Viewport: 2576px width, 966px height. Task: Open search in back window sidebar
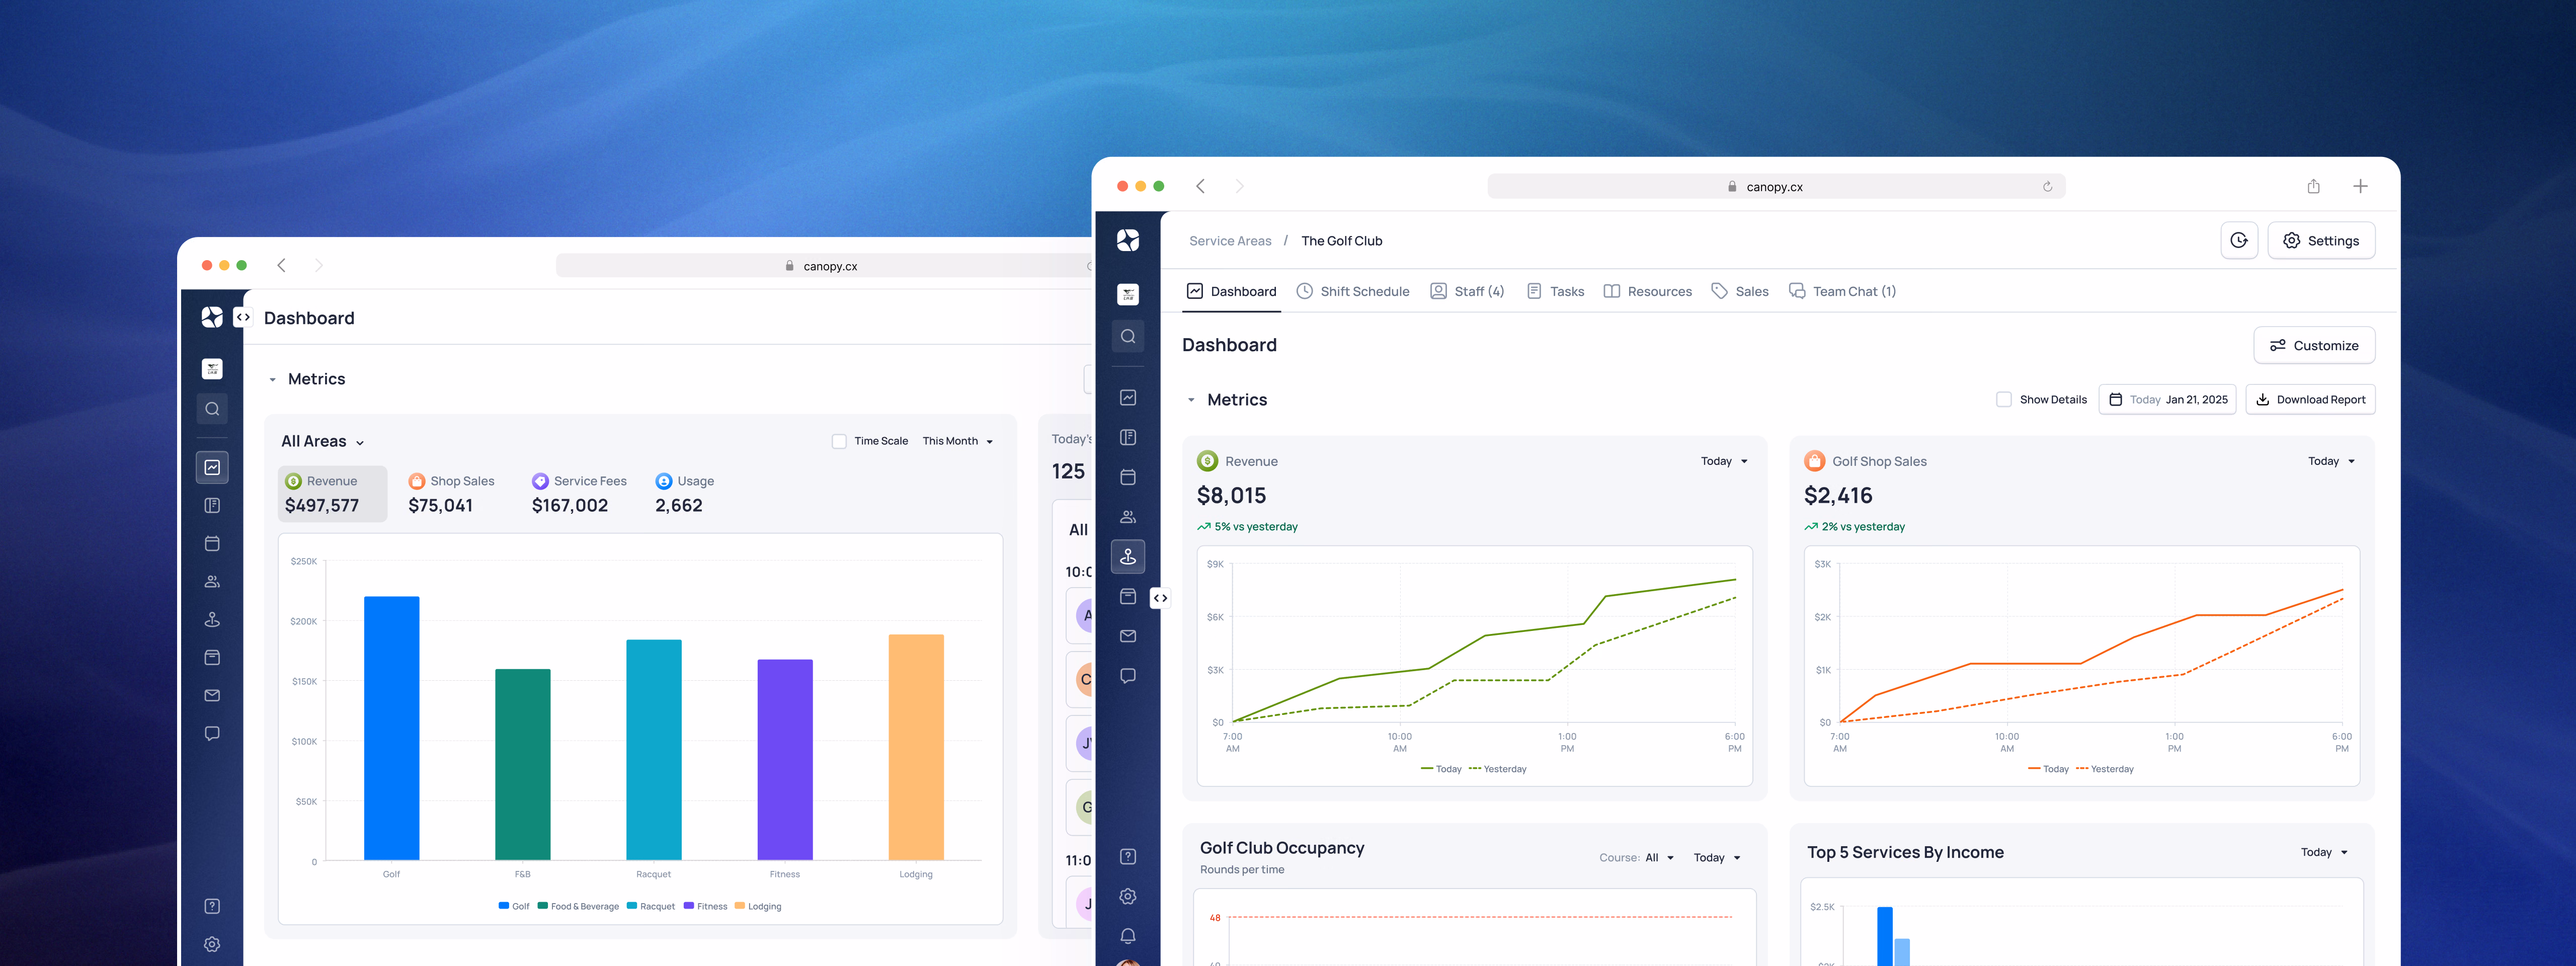(x=212, y=409)
